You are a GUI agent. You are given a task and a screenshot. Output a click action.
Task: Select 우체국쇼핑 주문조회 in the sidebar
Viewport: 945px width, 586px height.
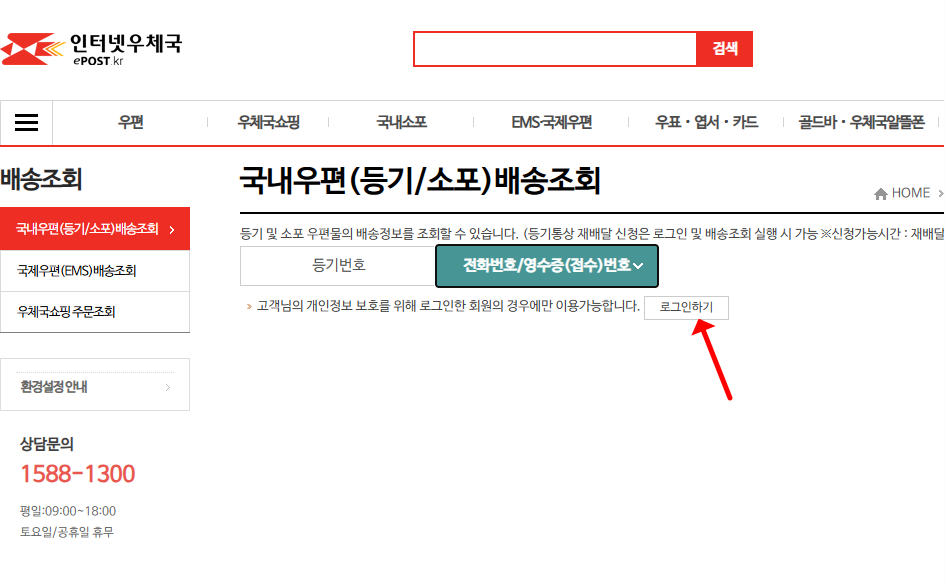(x=95, y=312)
